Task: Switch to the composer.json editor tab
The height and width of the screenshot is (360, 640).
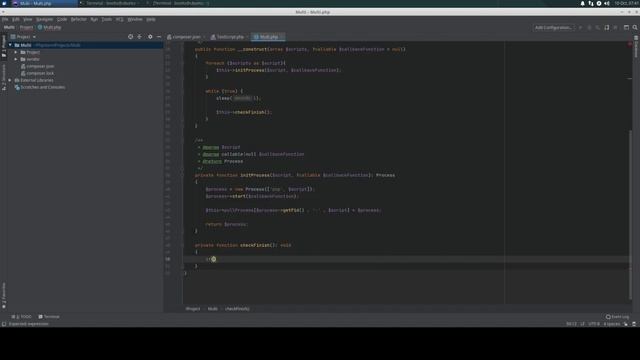Action: [x=186, y=37]
